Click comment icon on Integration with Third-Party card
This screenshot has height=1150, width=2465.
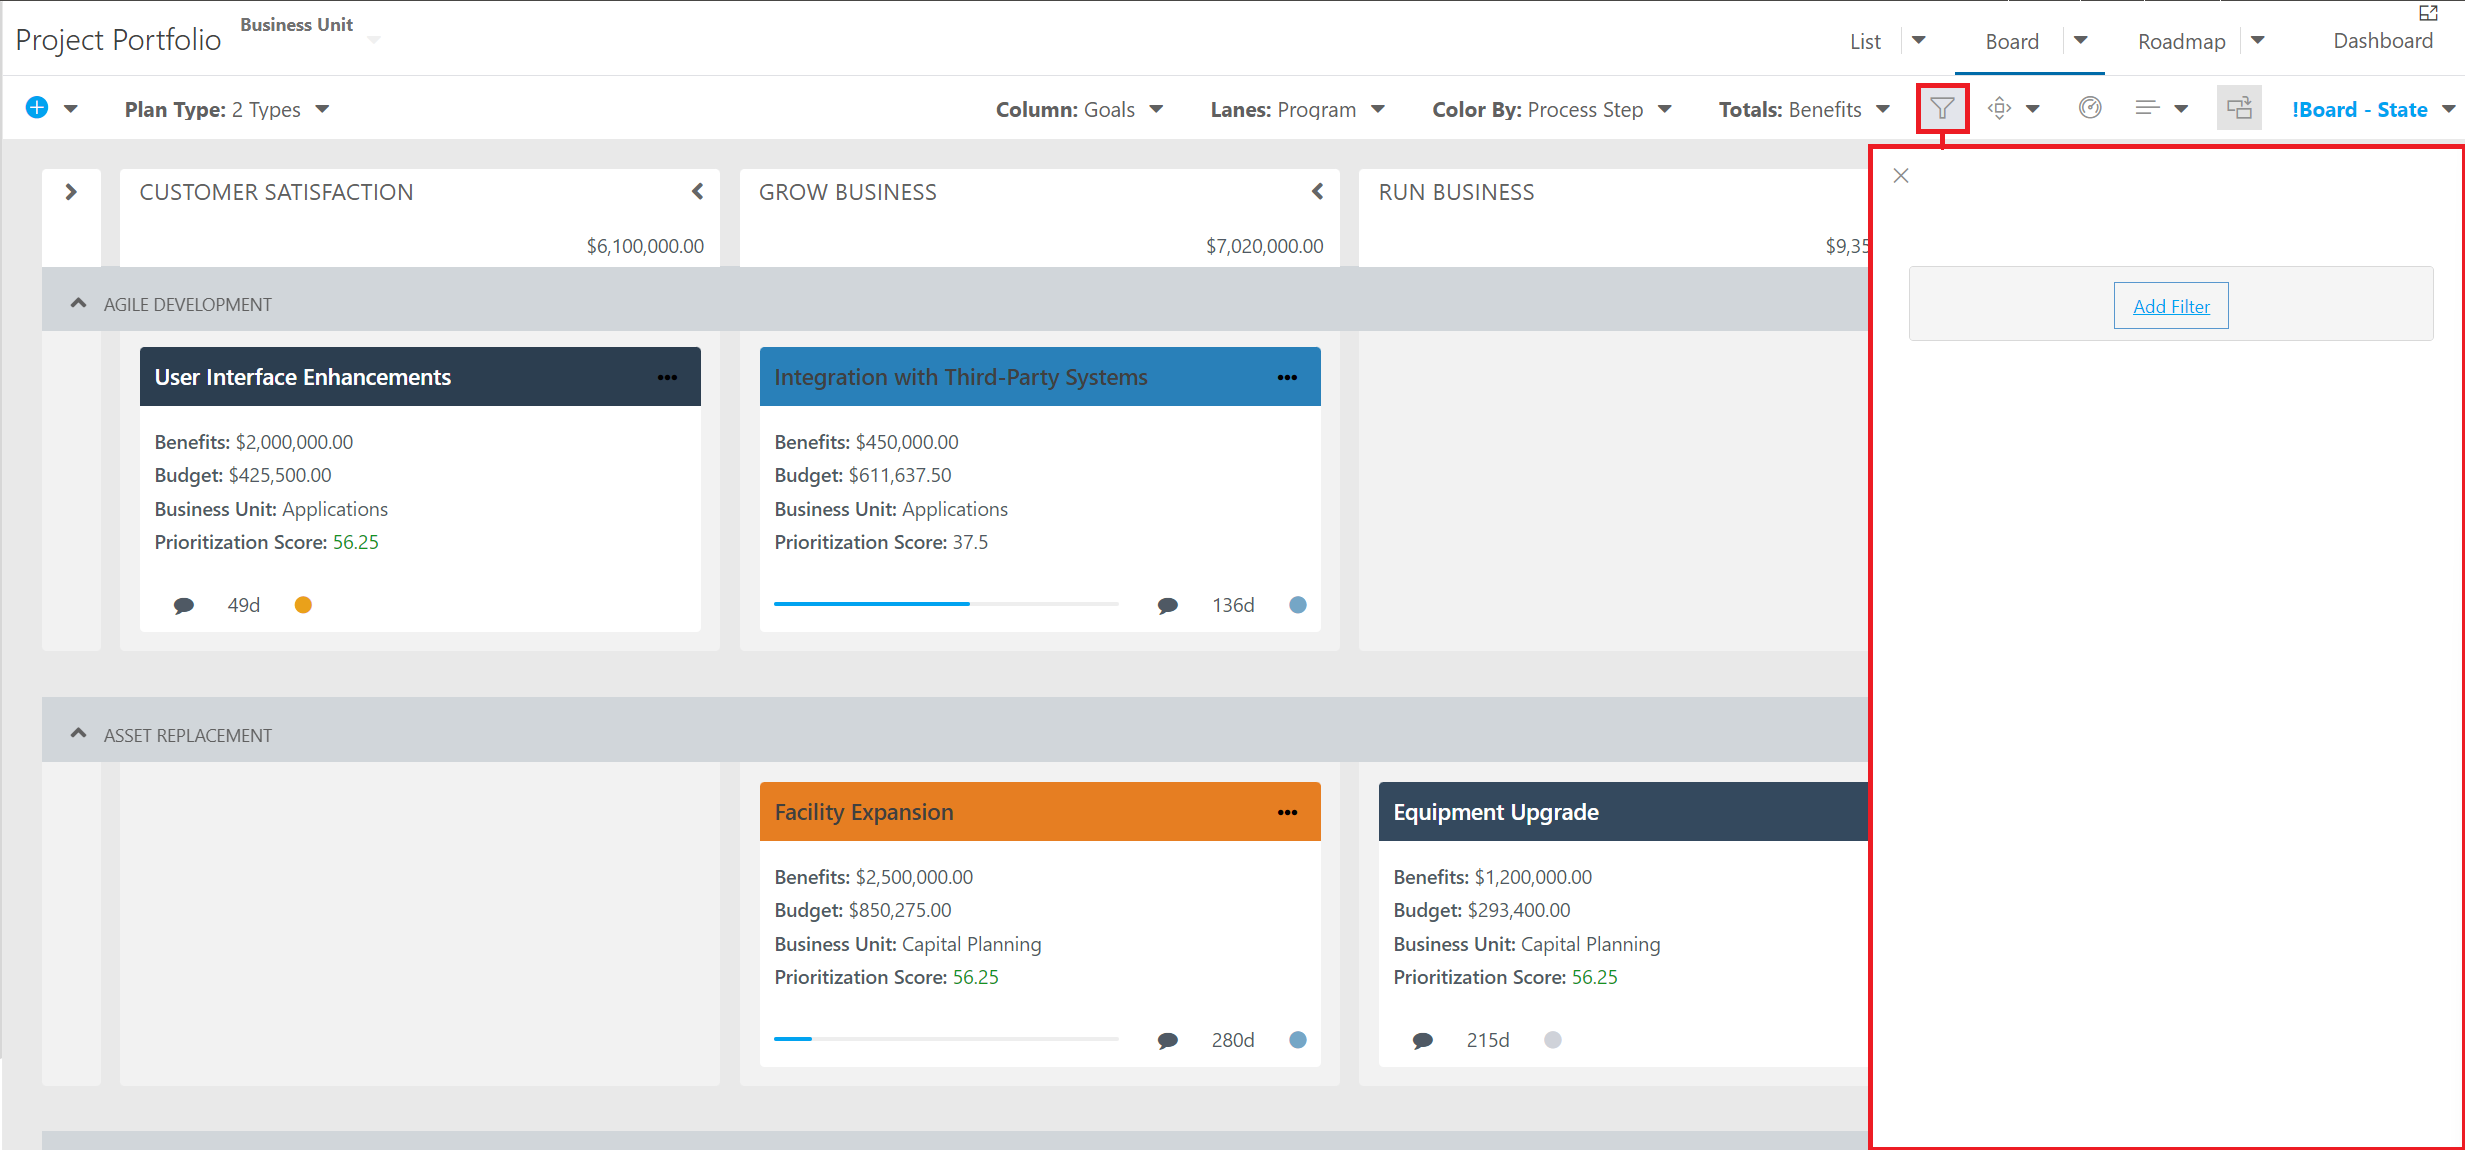(1167, 605)
